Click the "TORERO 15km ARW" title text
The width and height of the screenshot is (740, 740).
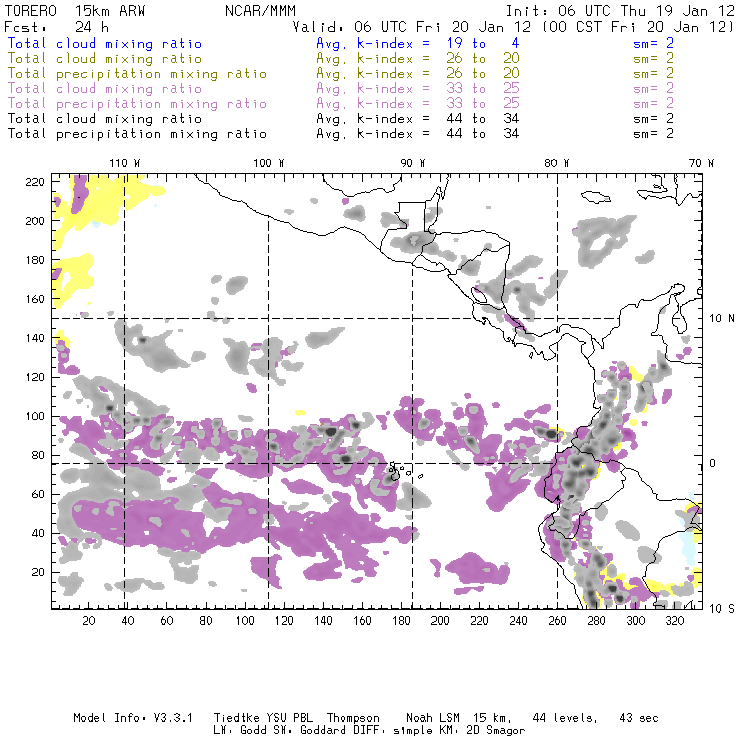pyautogui.click(x=75, y=11)
